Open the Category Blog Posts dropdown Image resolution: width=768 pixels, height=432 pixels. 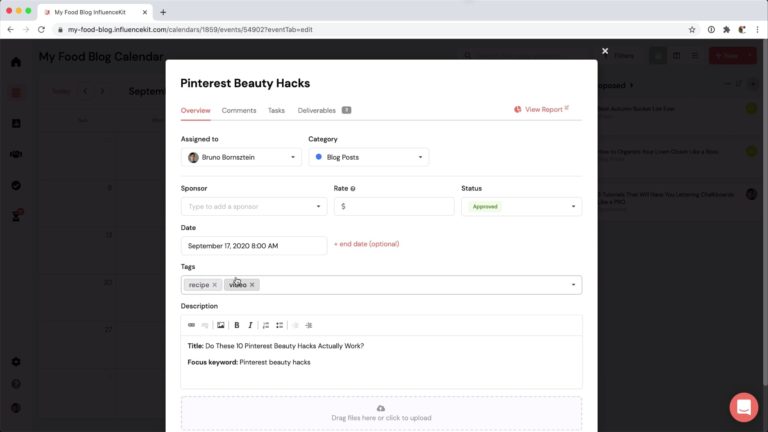tap(368, 157)
